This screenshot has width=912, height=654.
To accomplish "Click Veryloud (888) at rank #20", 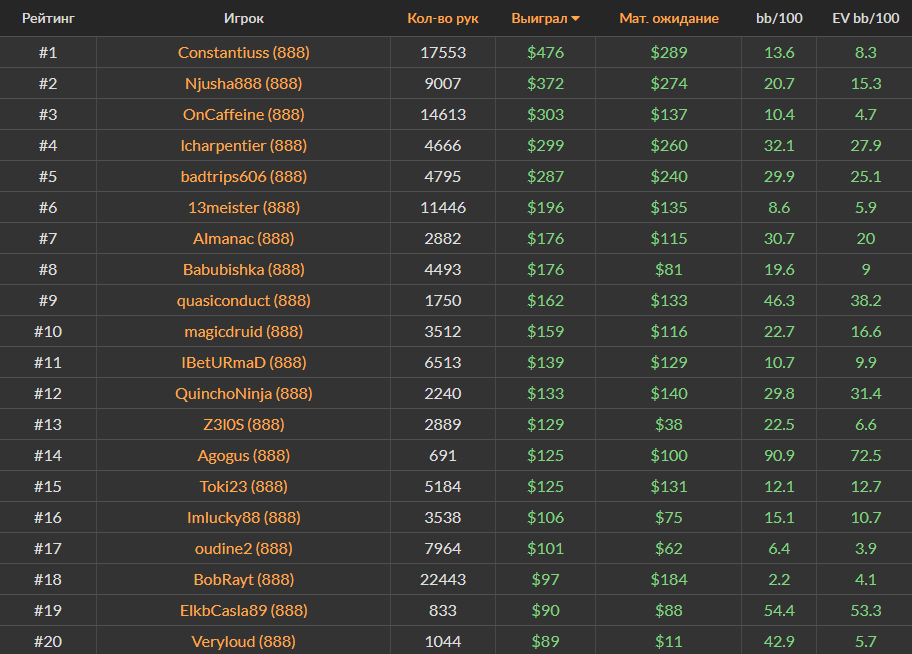I will tap(244, 641).
